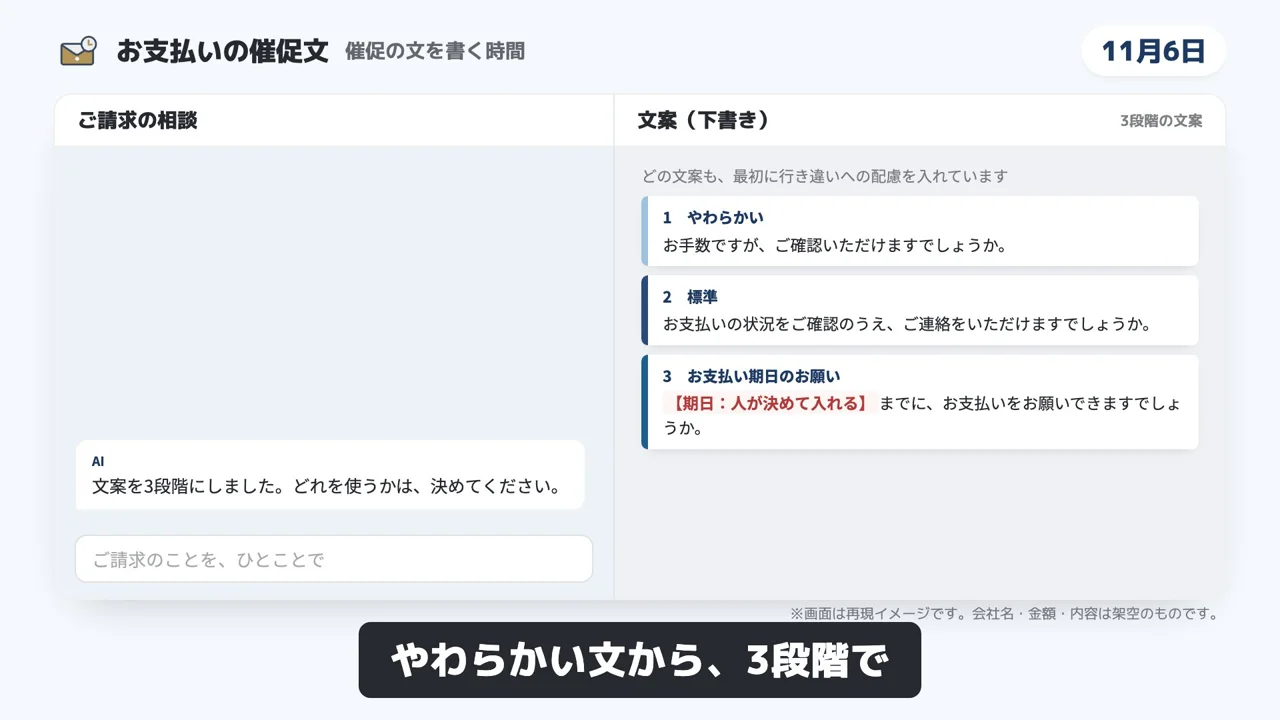
Task: Select the お支払い期日のお願い draft card
Action: pyautogui.click(x=920, y=402)
